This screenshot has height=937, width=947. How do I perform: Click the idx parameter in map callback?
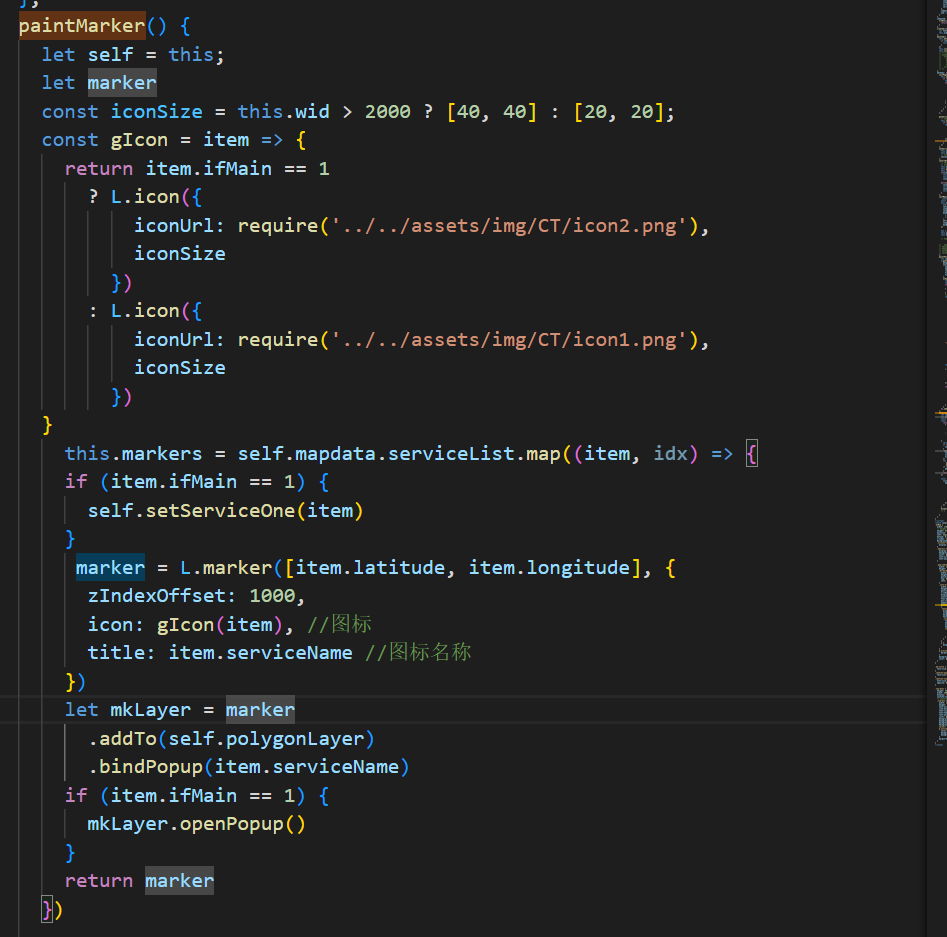pos(671,453)
